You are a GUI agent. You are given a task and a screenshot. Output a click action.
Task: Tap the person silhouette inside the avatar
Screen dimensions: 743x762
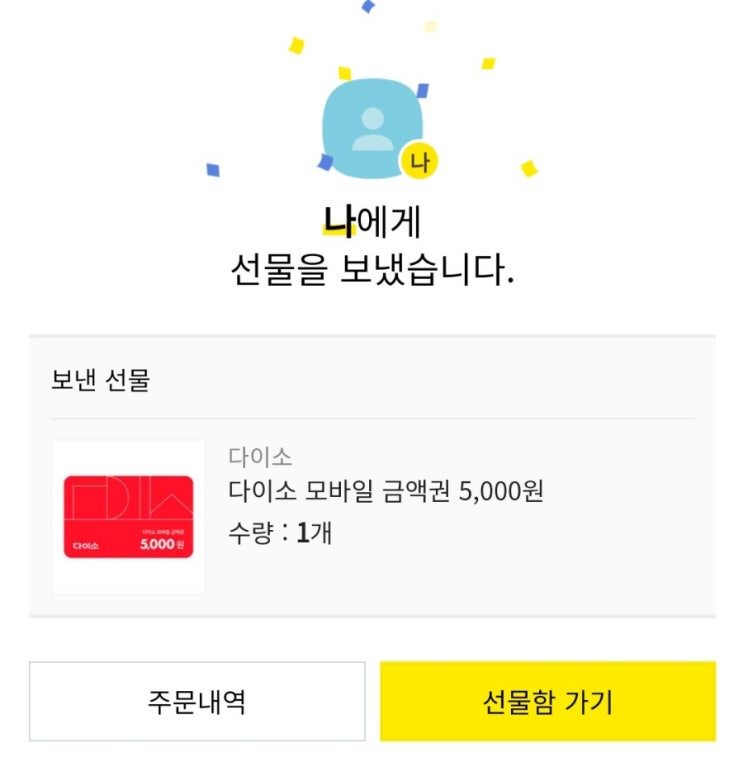tap(373, 129)
